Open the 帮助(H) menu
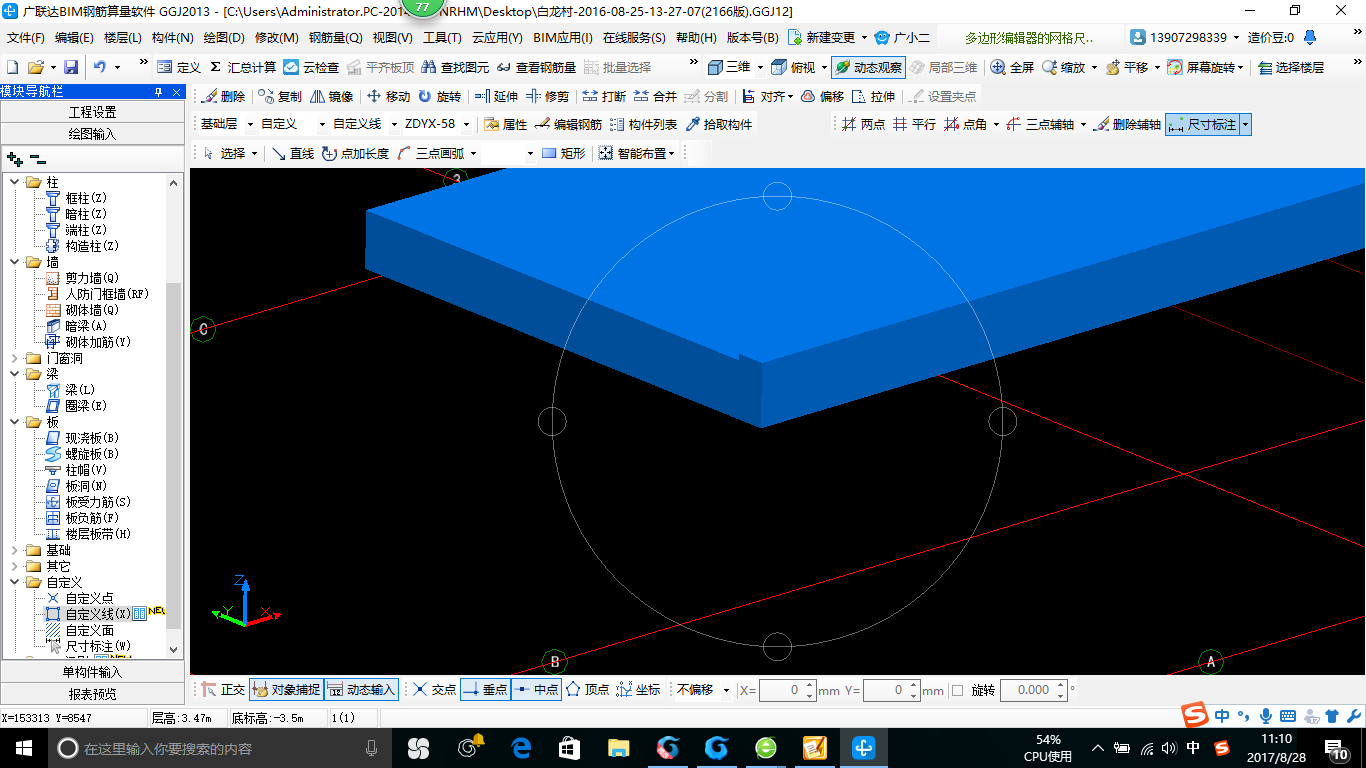 696,38
